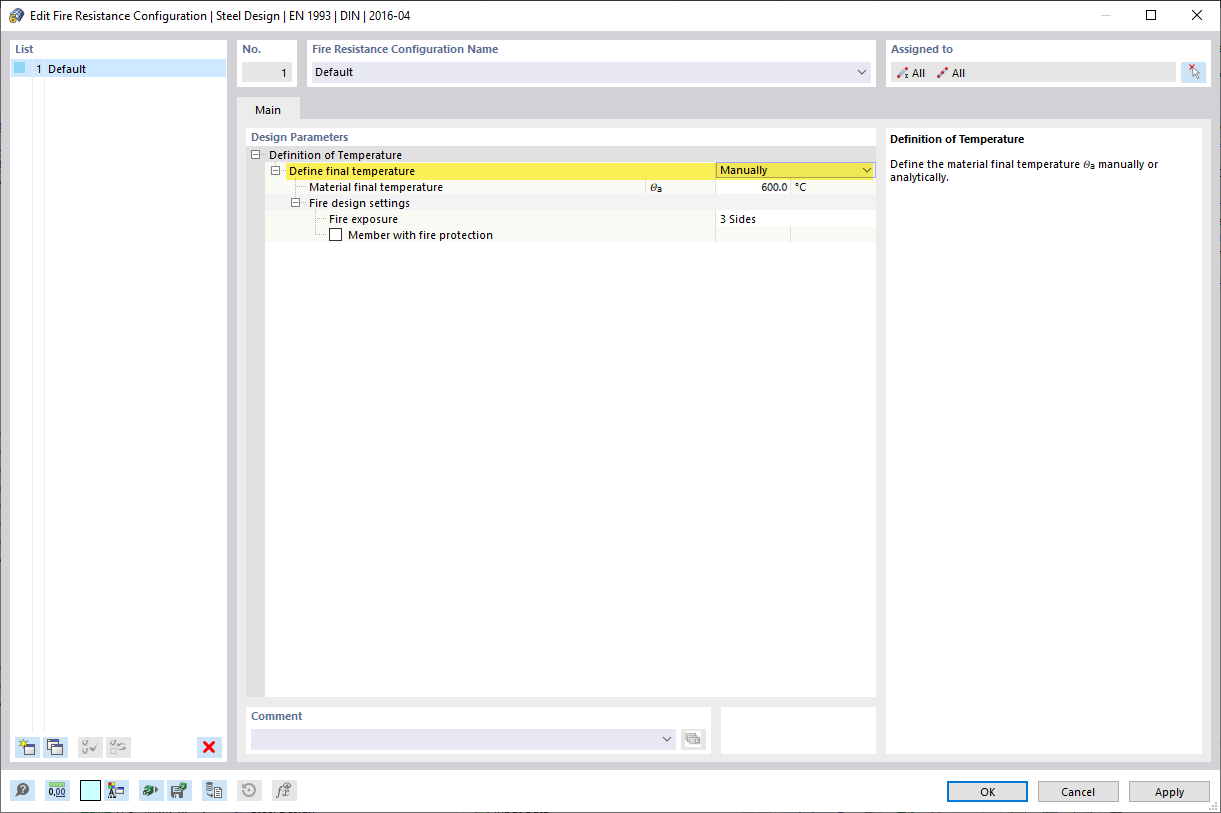Screen dimensions: 1221x813
Task: Enable Member with fire protection checkbox
Action: (x=335, y=235)
